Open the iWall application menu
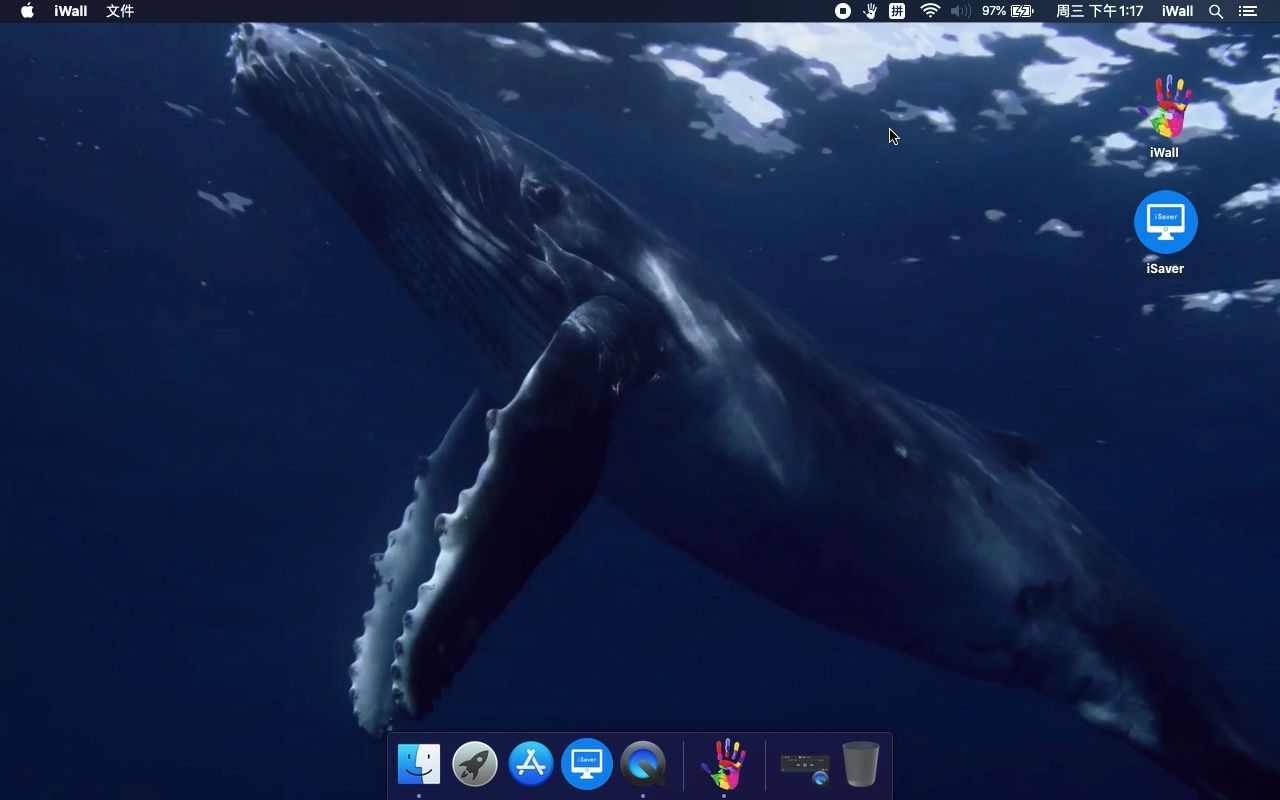This screenshot has width=1280, height=800. point(71,11)
